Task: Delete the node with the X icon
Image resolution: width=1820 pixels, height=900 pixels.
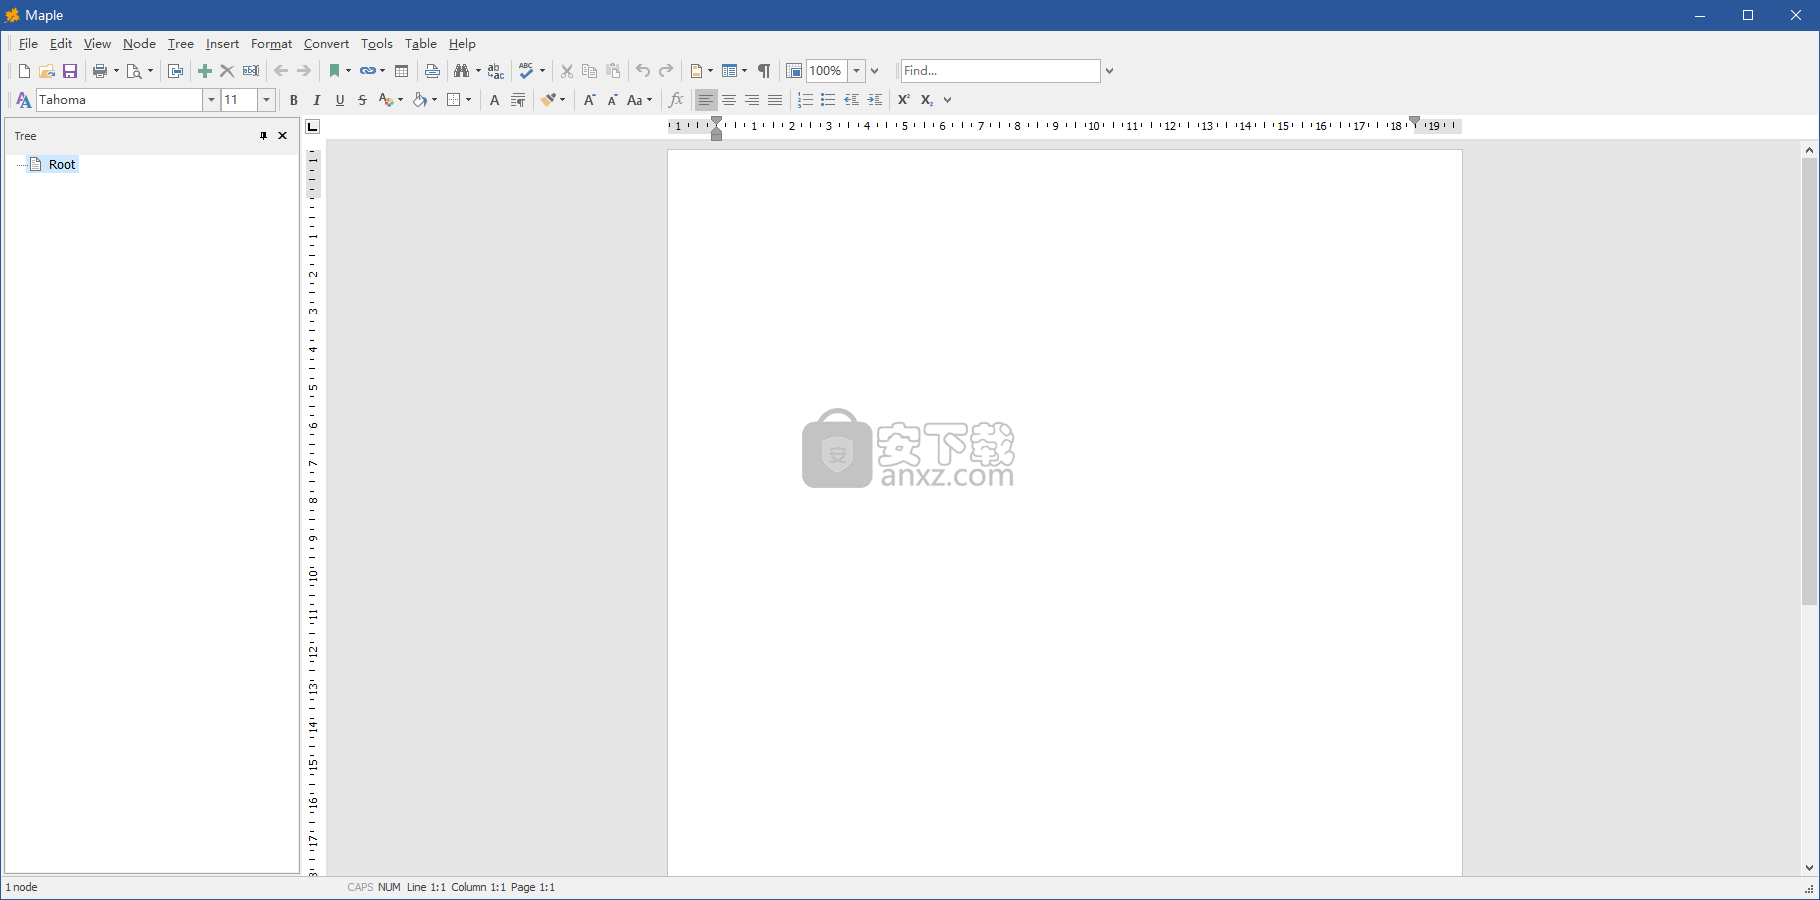Action: (x=227, y=71)
